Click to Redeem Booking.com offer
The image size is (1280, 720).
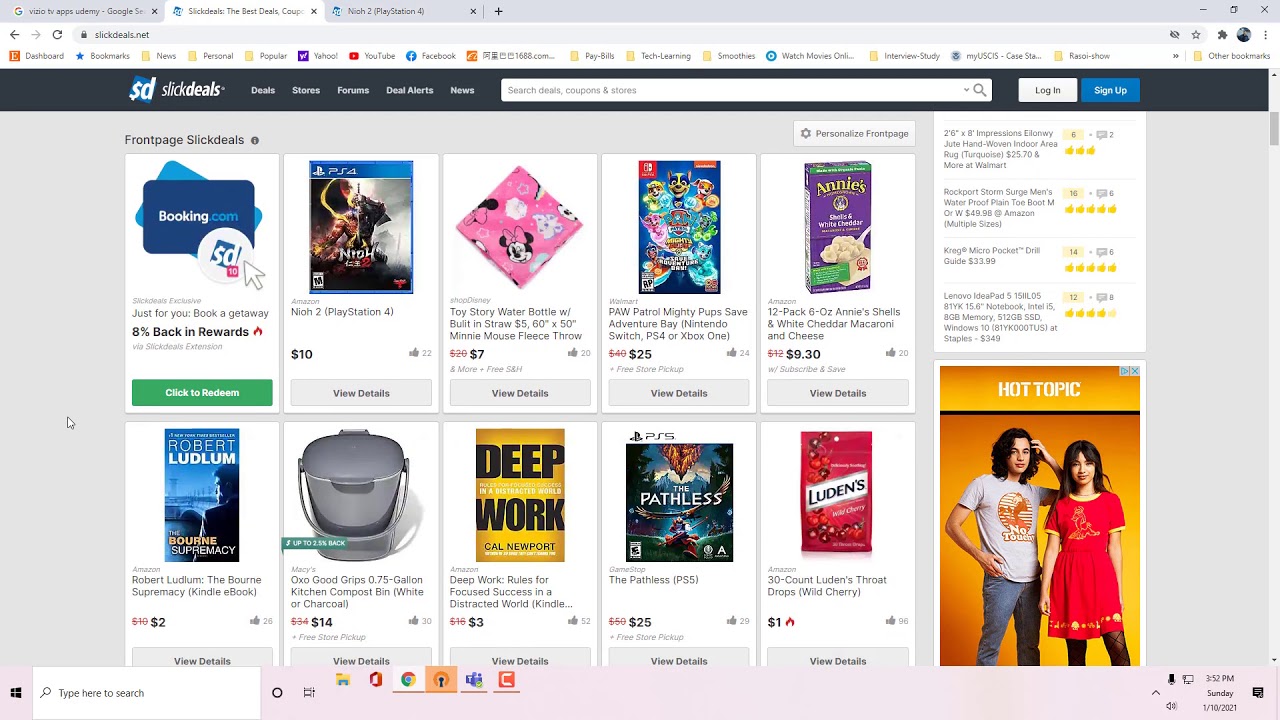tap(202, 393)
